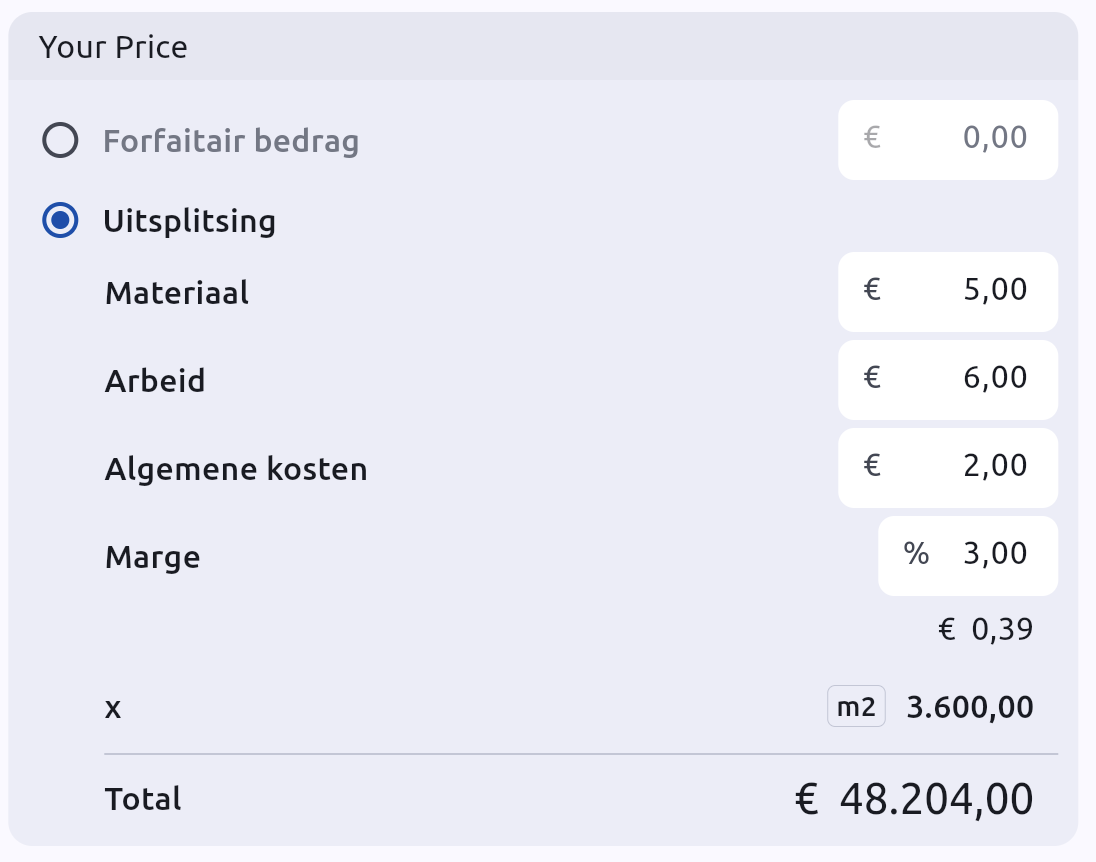Select the Uitsplitsing radio button
1096x862 pixels.
click(60, 220)
